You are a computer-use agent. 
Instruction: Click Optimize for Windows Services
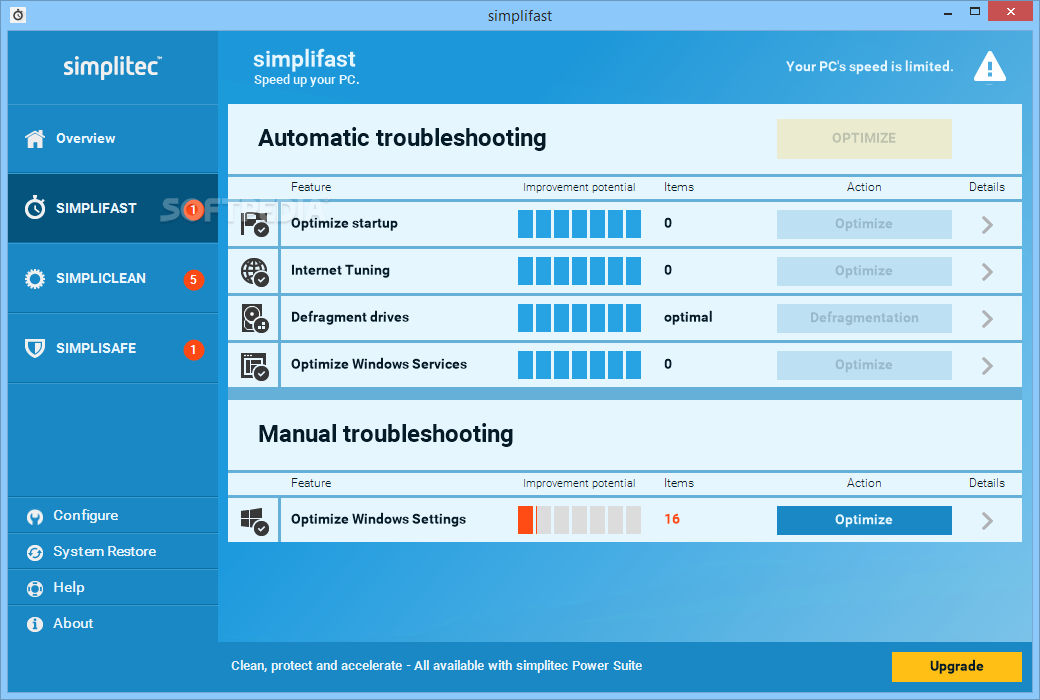[864, 366]
